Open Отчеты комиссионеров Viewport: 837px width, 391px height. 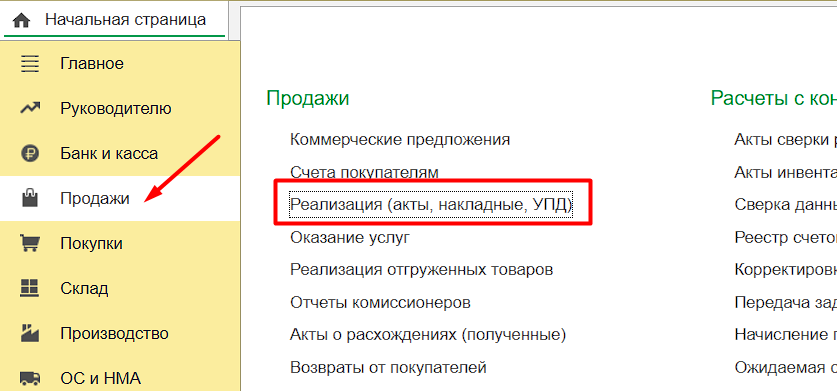click(x=380, y=303)
